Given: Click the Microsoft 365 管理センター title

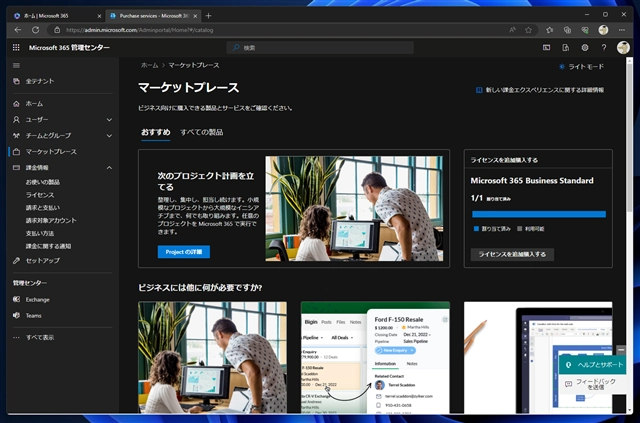Looking at the screenshot, I should [x=69, y=47].
